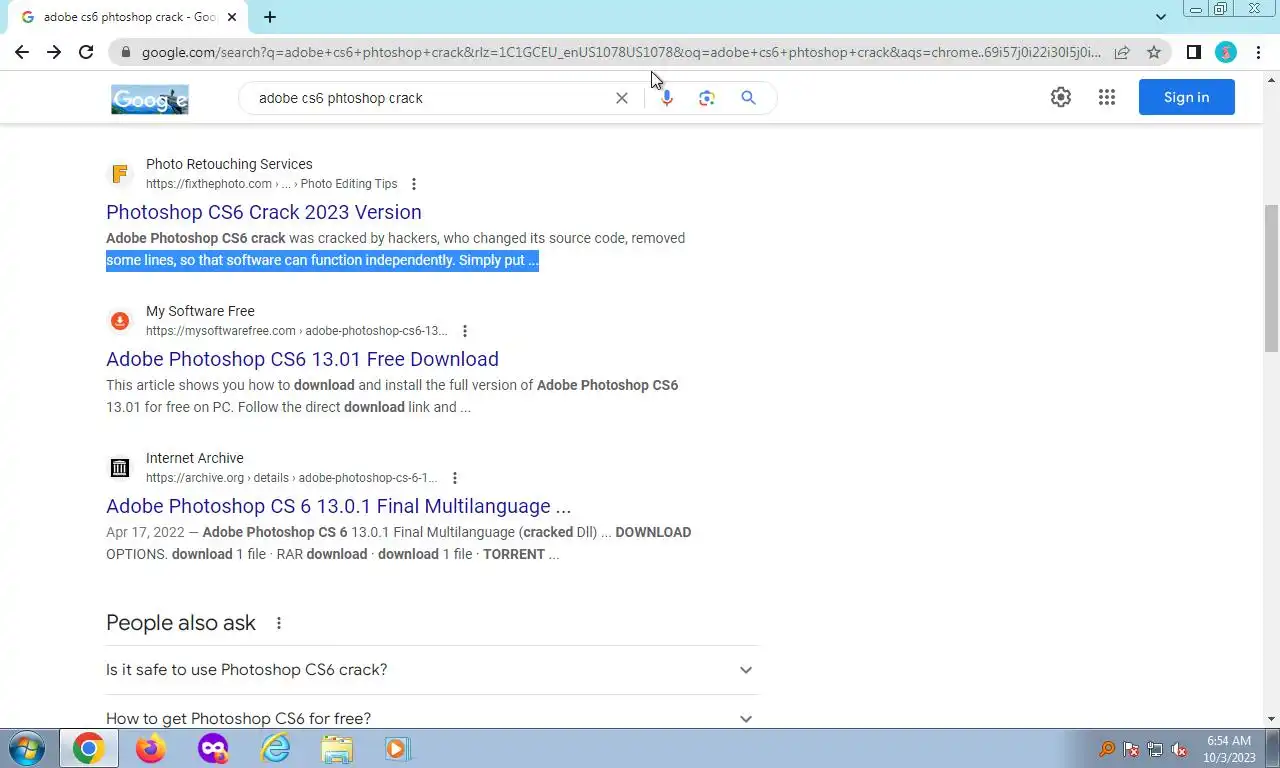Click the page vertical scrollbar thumb
1280x768 pixels.
click(x=1271, y=278)
